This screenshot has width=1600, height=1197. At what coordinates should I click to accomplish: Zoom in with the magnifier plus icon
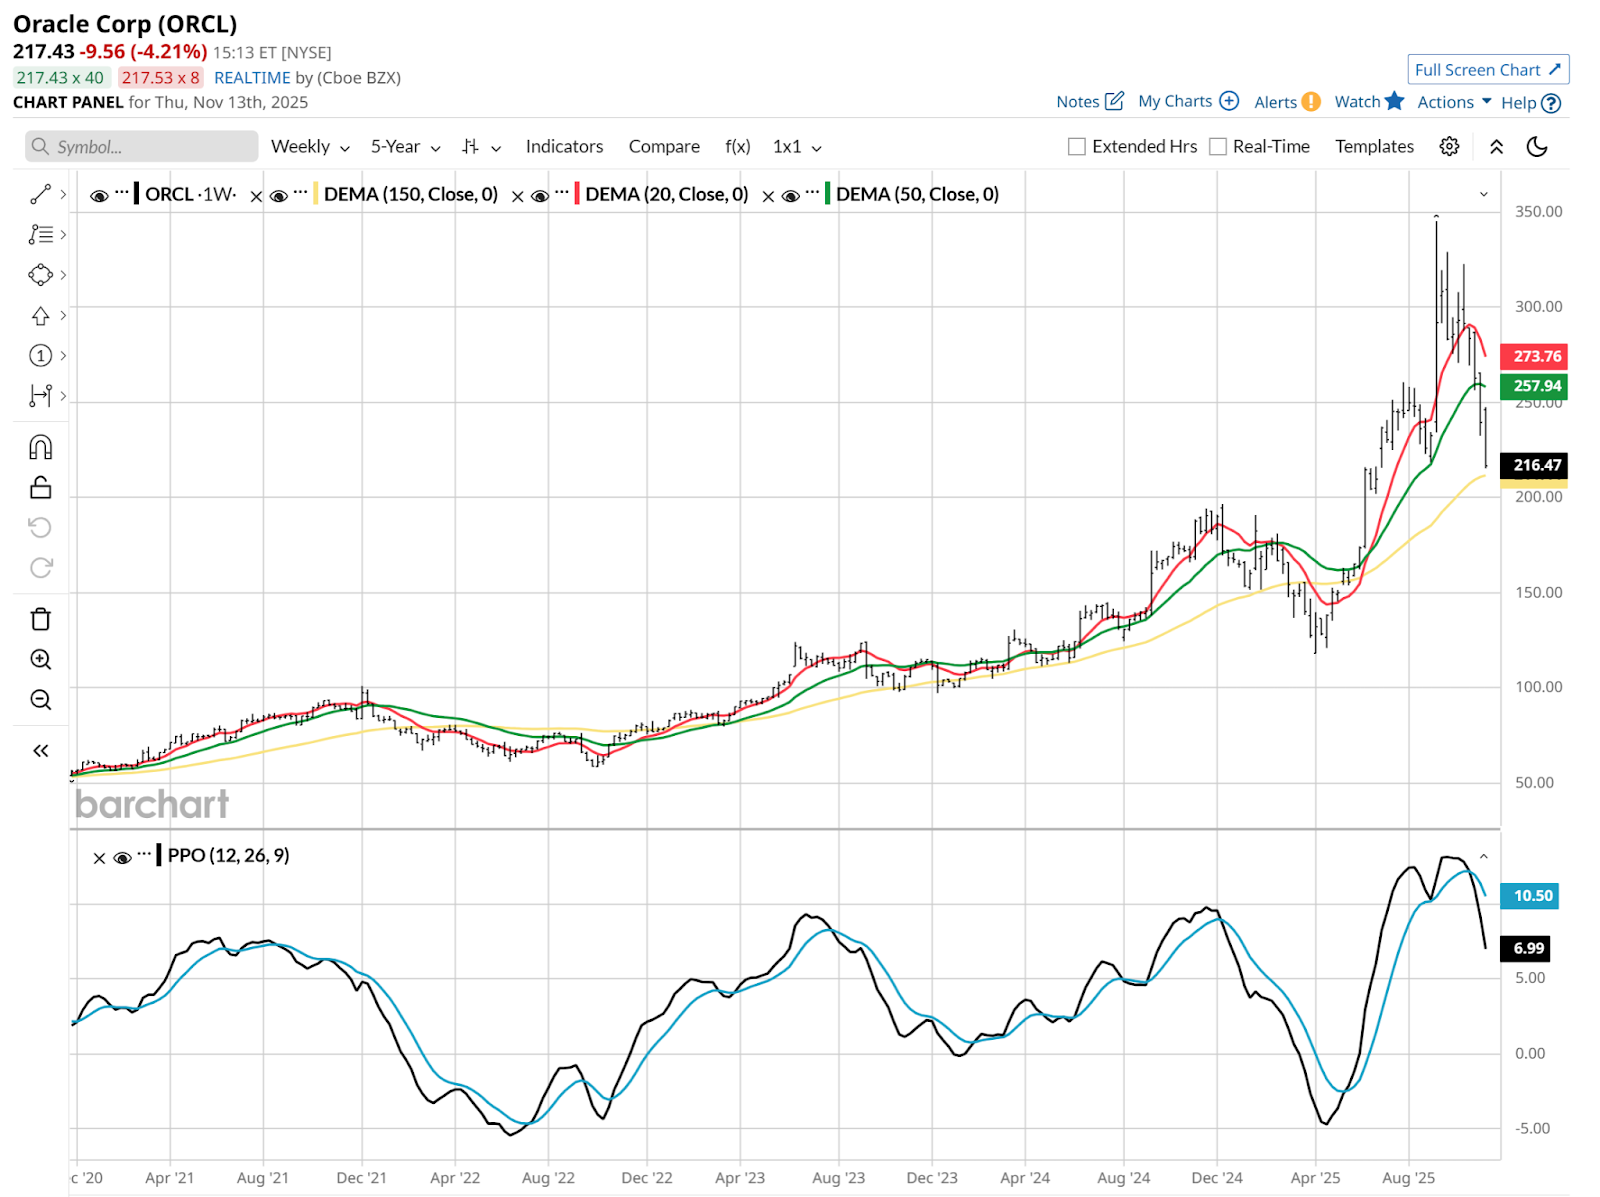40,660
